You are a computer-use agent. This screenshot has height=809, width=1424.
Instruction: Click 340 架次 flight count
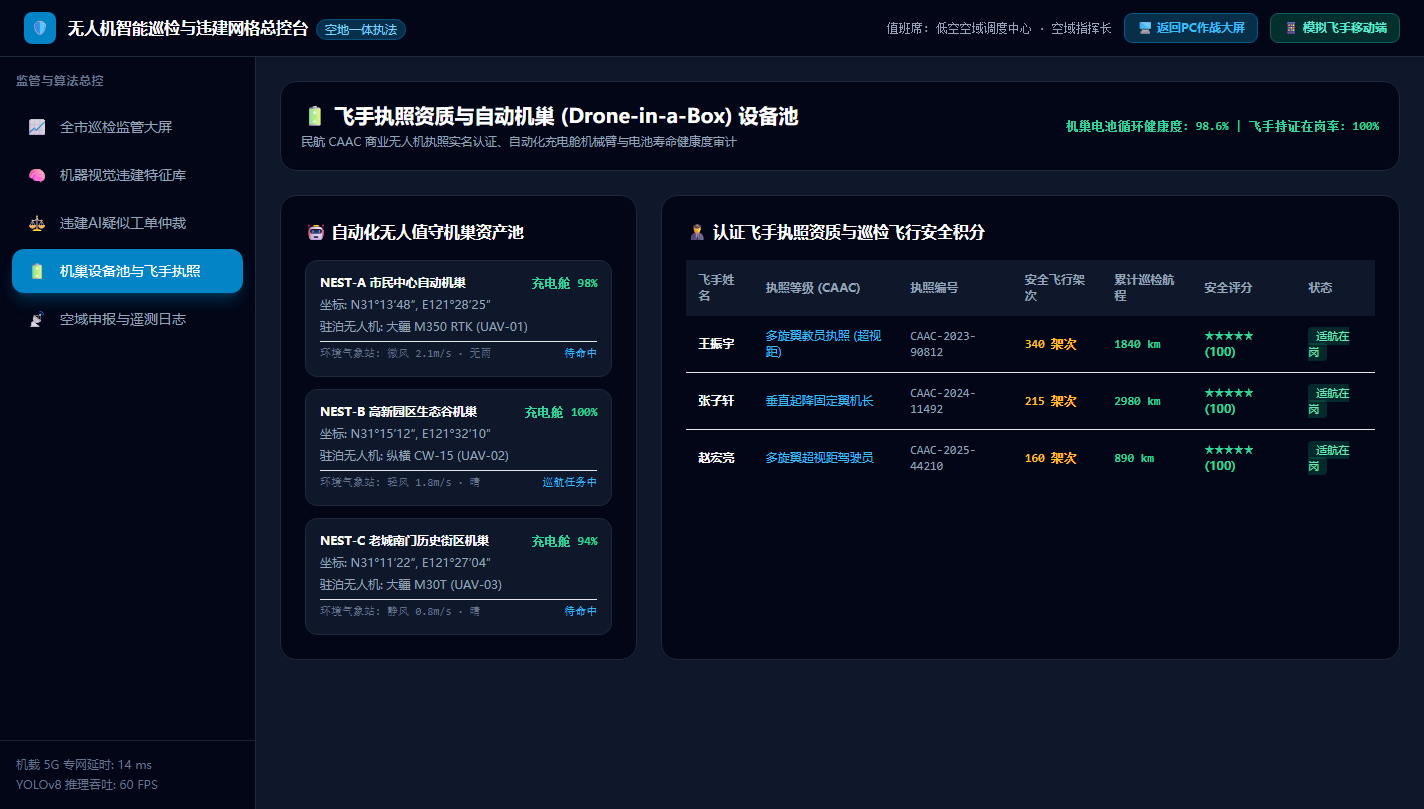coord(1050,344)
